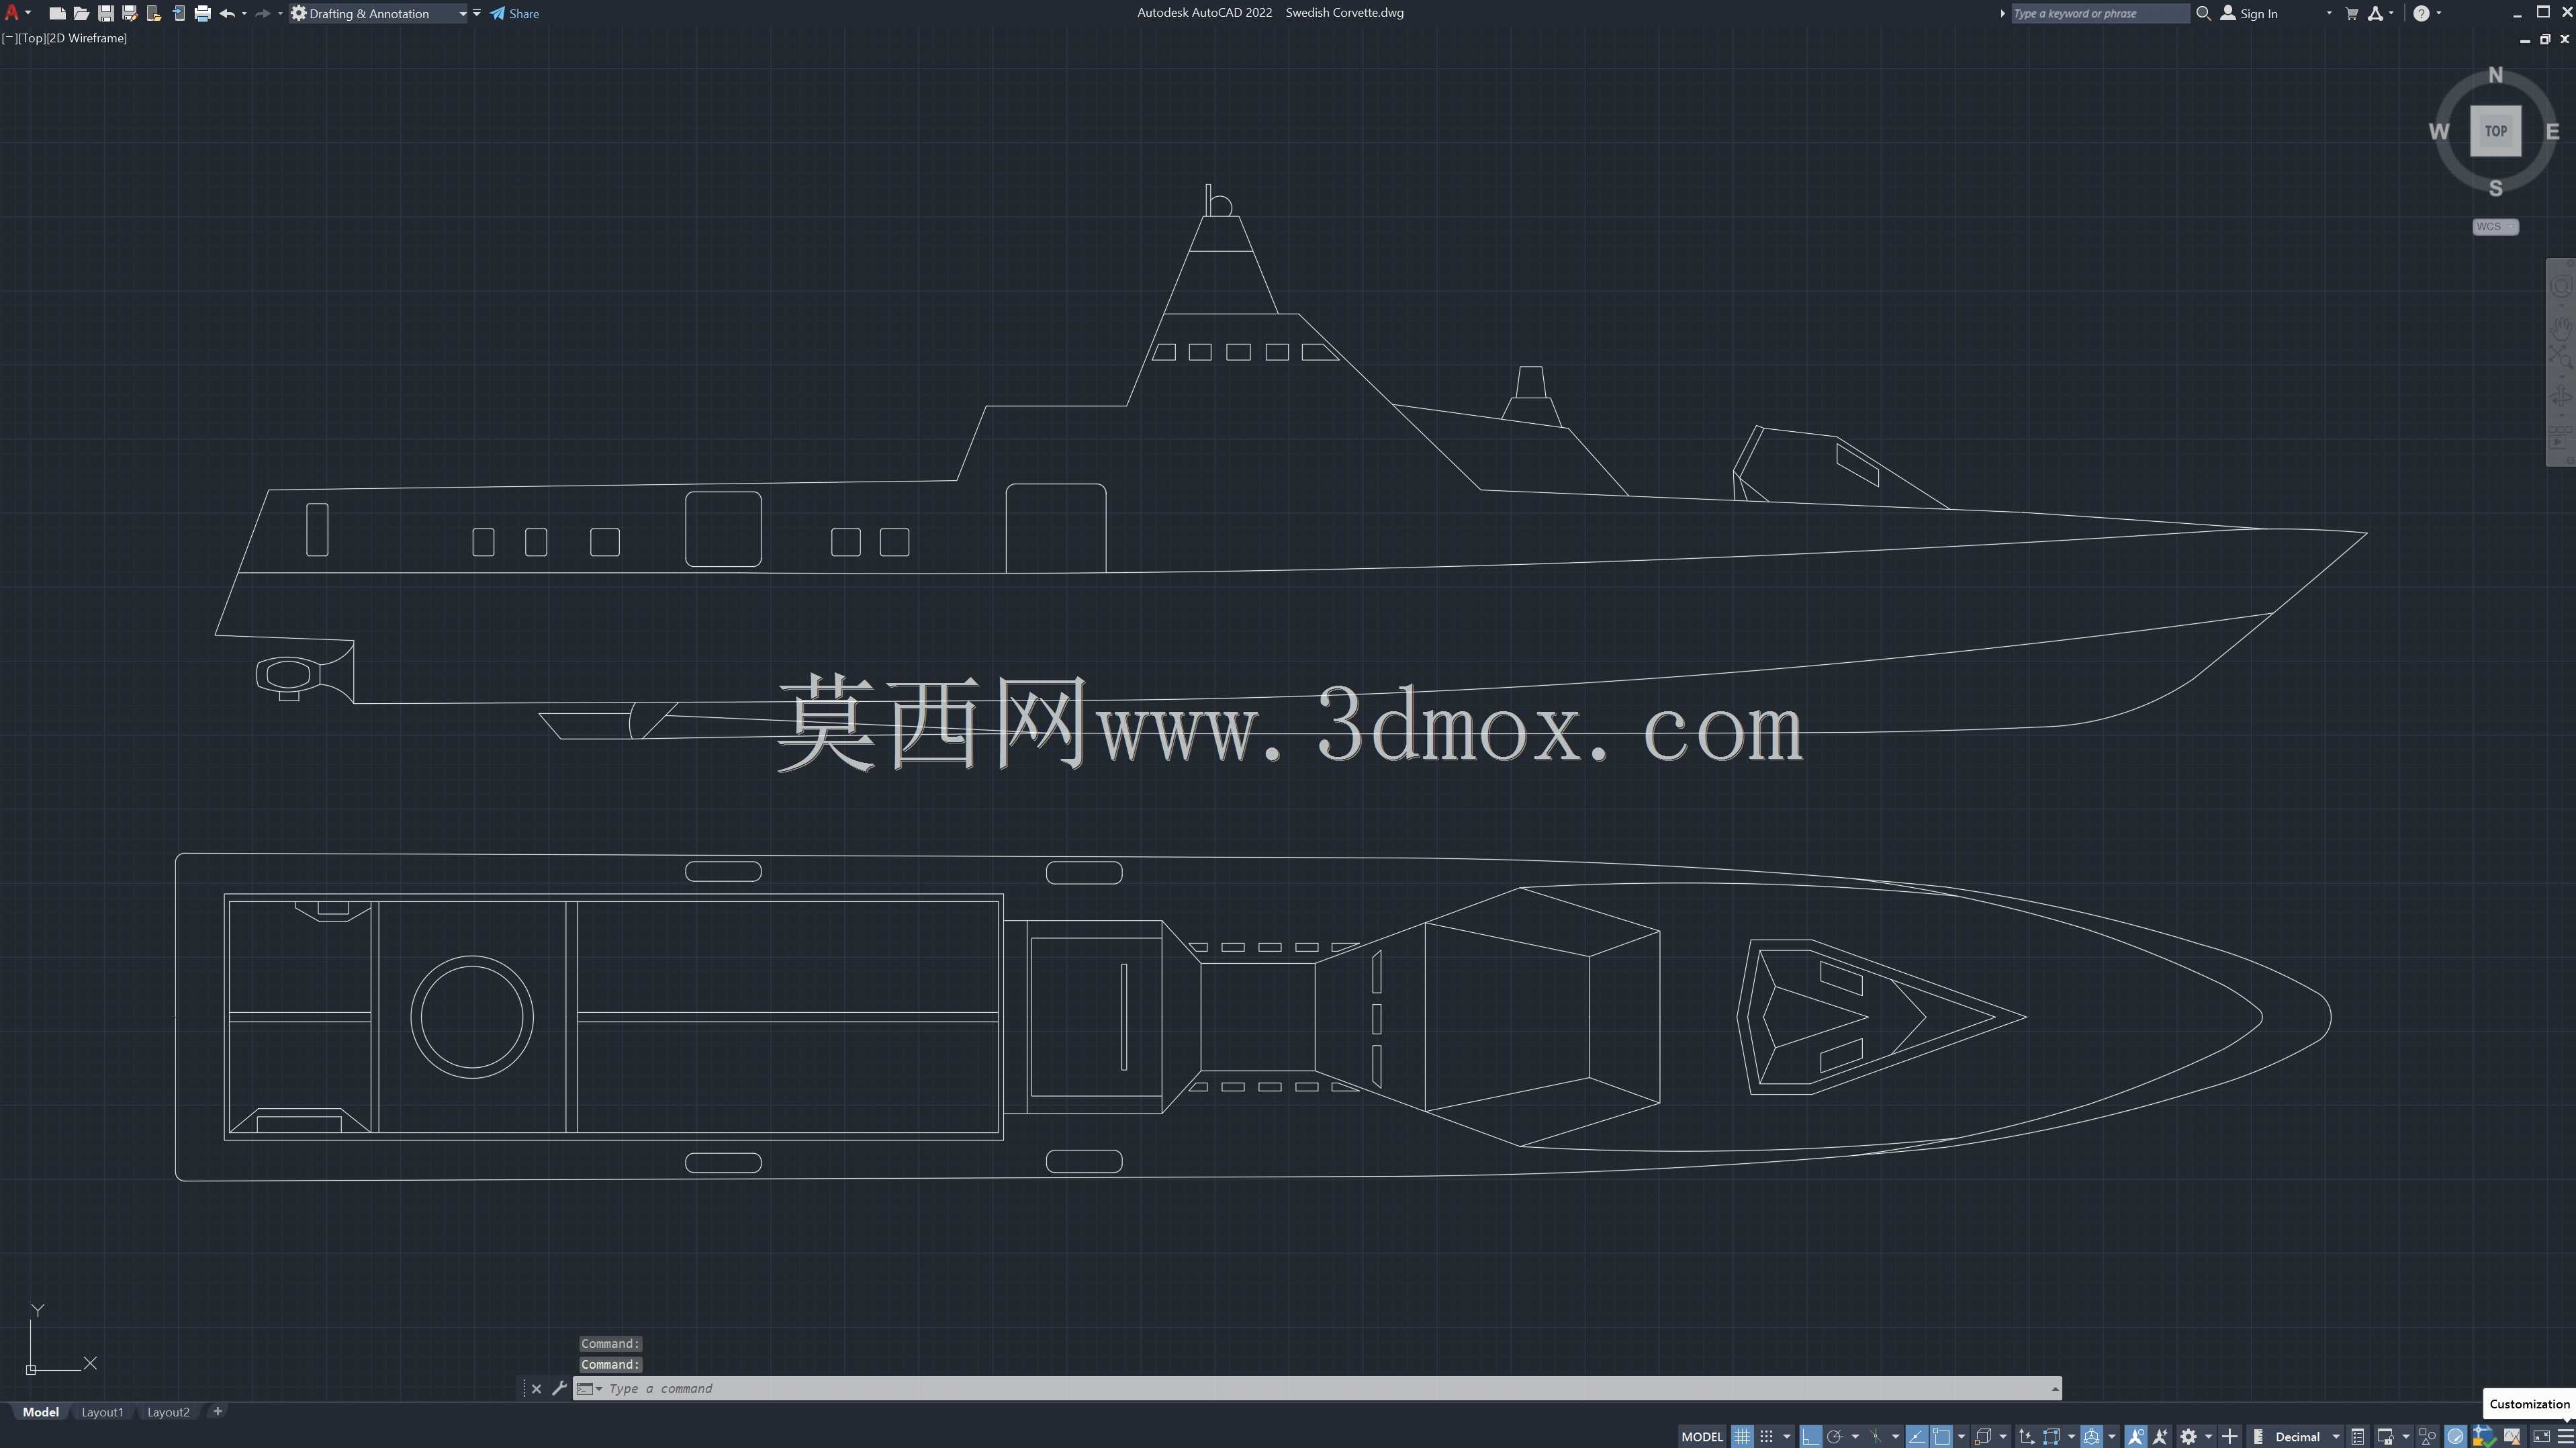
Task: Open the Autodesk connectivity triangle icon
Action: click(x=2375, y=14)
